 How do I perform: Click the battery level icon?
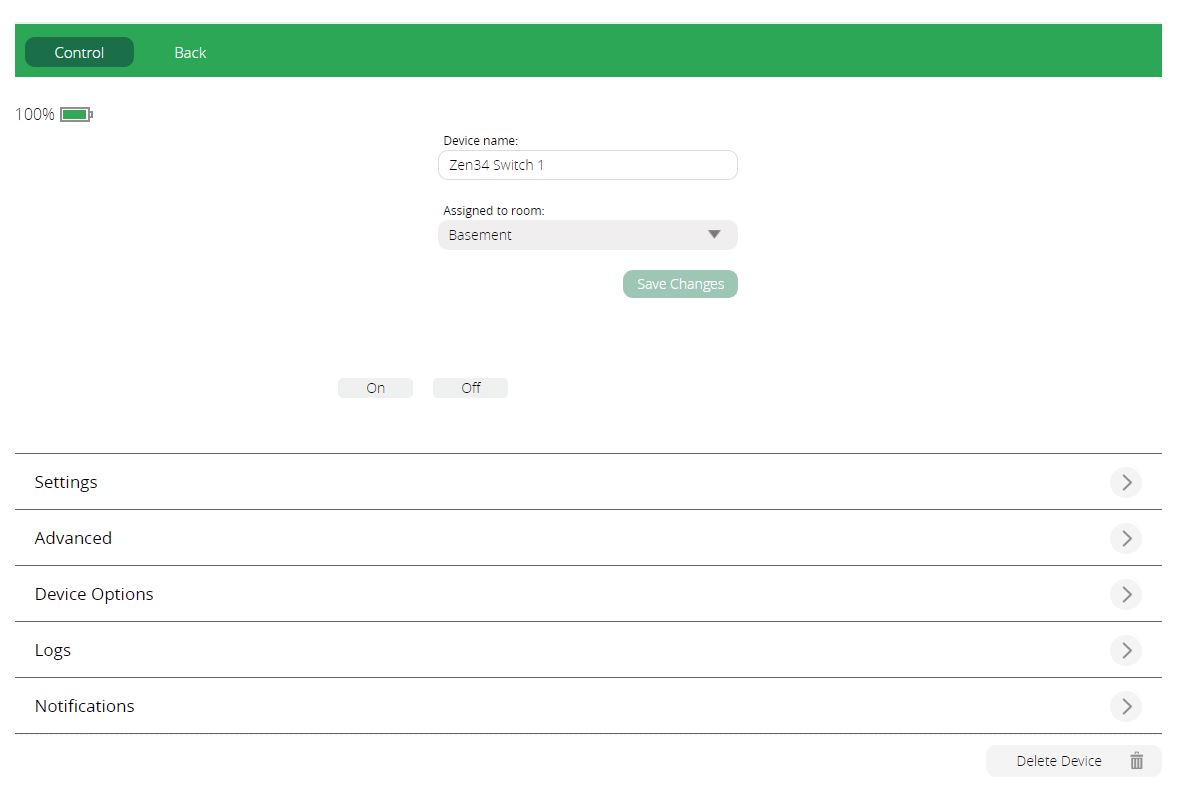click(76, 114)
